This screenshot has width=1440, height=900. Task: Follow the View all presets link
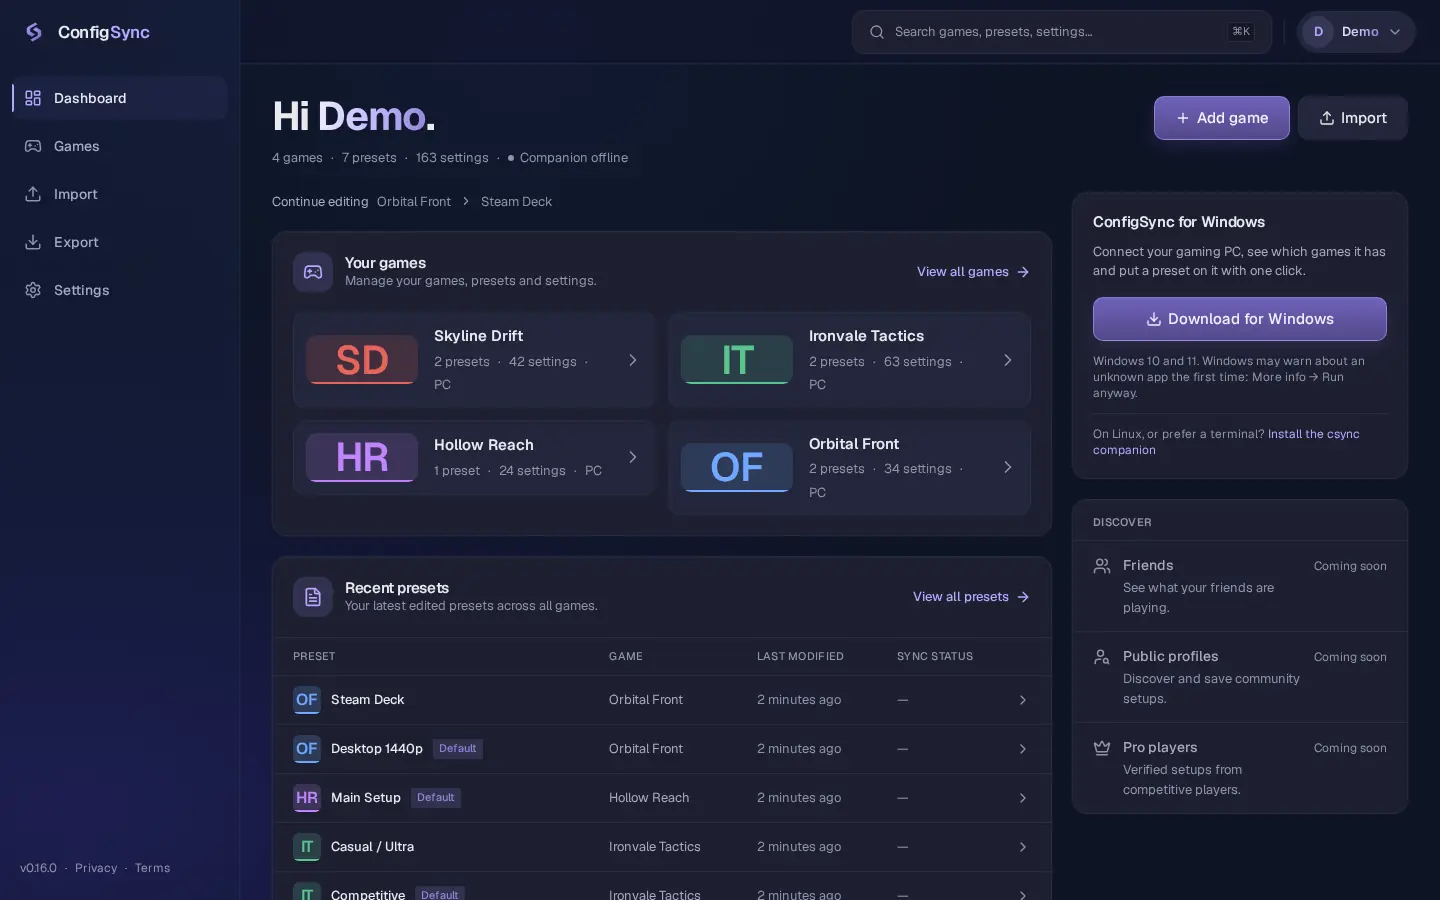tap(971, 597)
